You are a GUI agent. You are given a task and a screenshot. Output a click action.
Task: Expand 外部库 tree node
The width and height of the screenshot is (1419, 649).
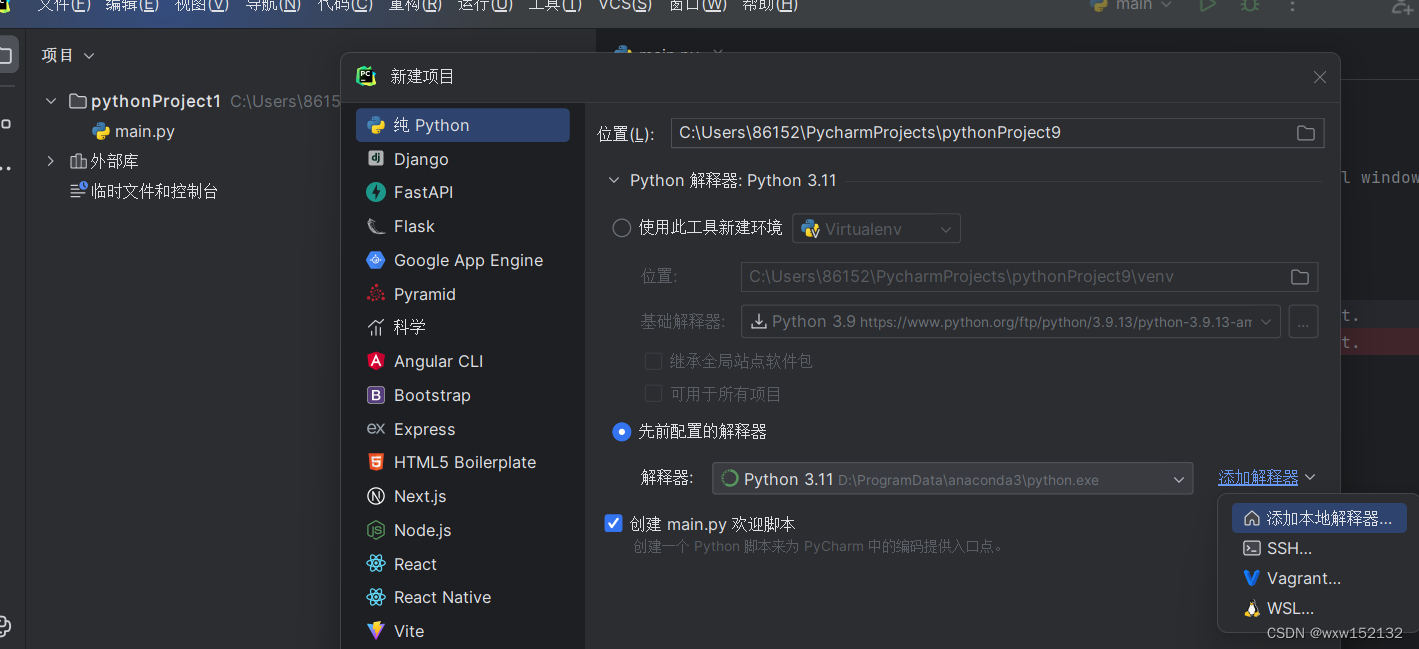[x=51, y=161]
